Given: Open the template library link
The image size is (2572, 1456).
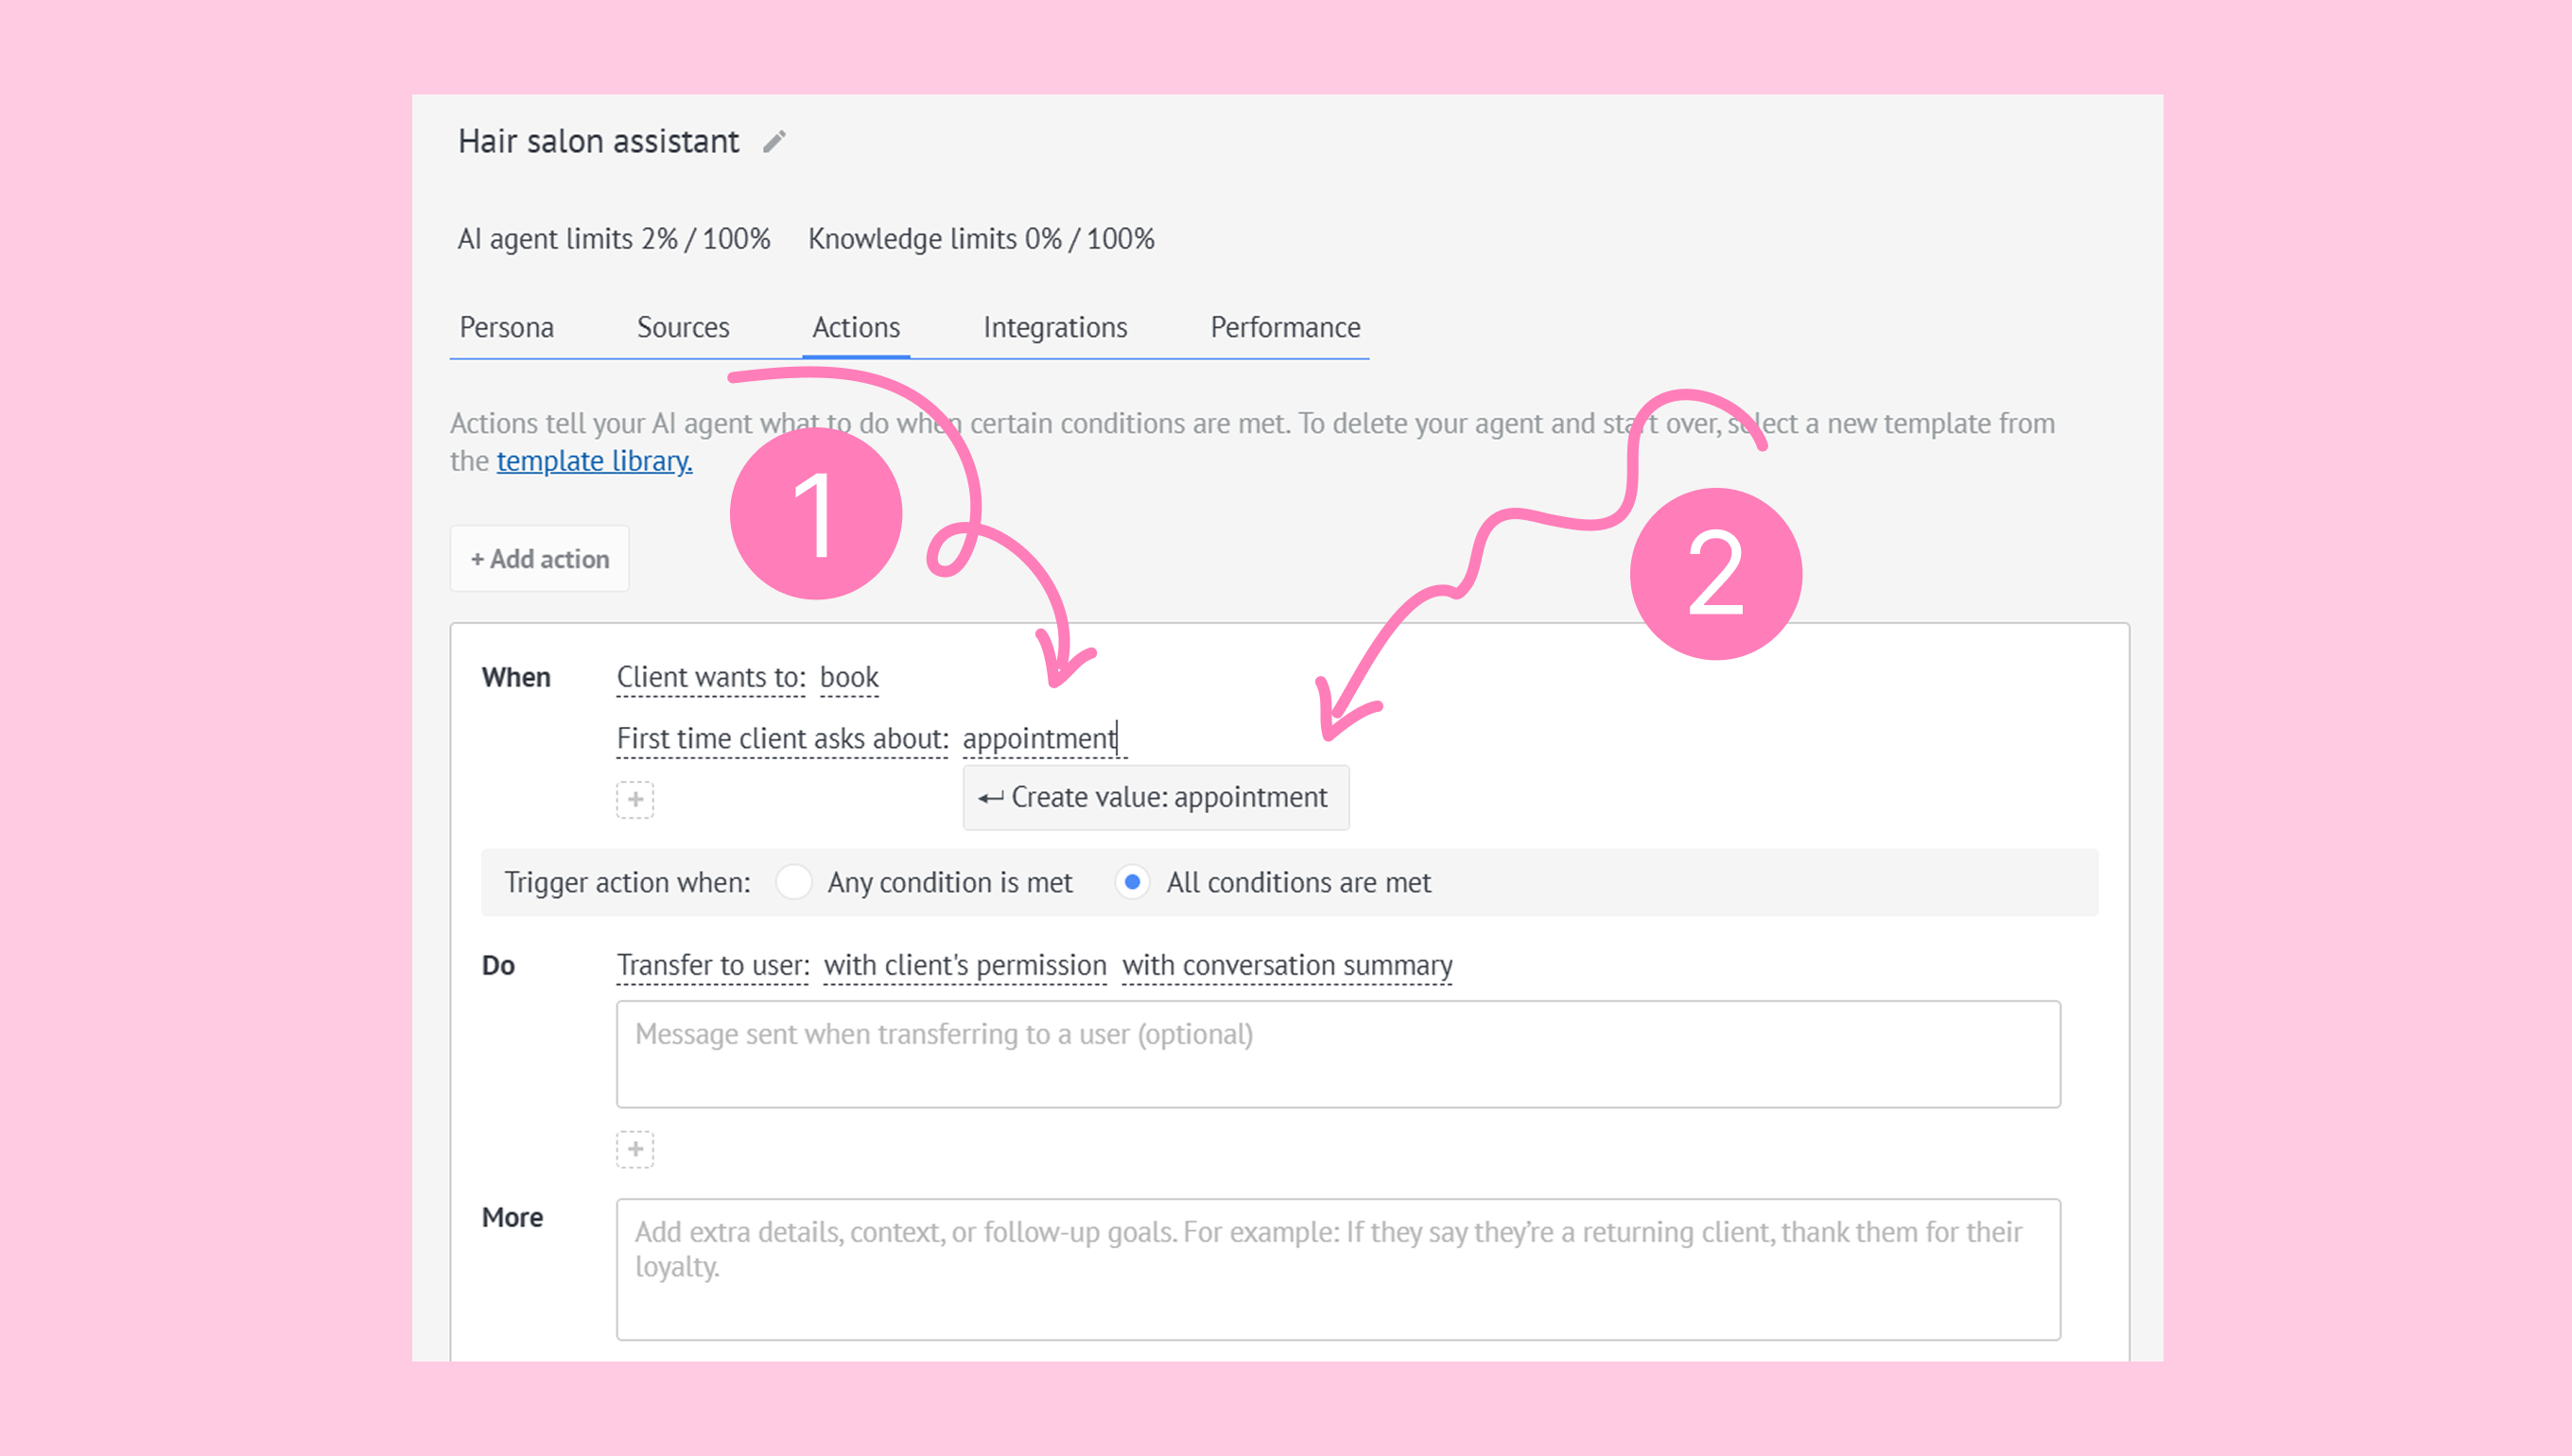Looking at the screenshot, I should 594,461.
